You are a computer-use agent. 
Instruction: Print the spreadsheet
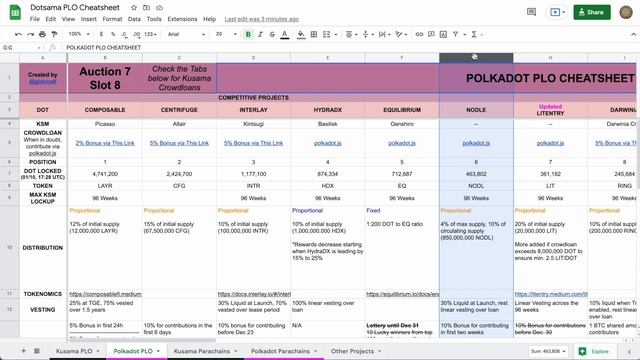coord(42,35)
